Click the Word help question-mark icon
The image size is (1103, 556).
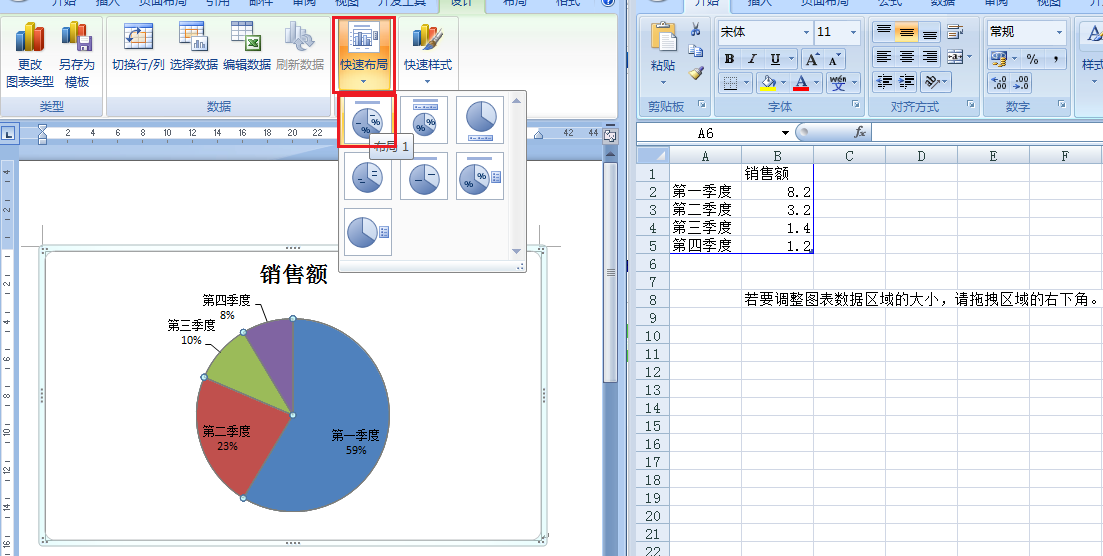click(608, 3)
